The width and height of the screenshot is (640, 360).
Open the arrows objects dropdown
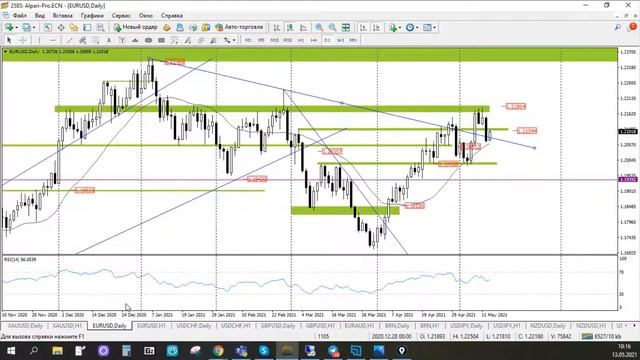coord(233,40)
